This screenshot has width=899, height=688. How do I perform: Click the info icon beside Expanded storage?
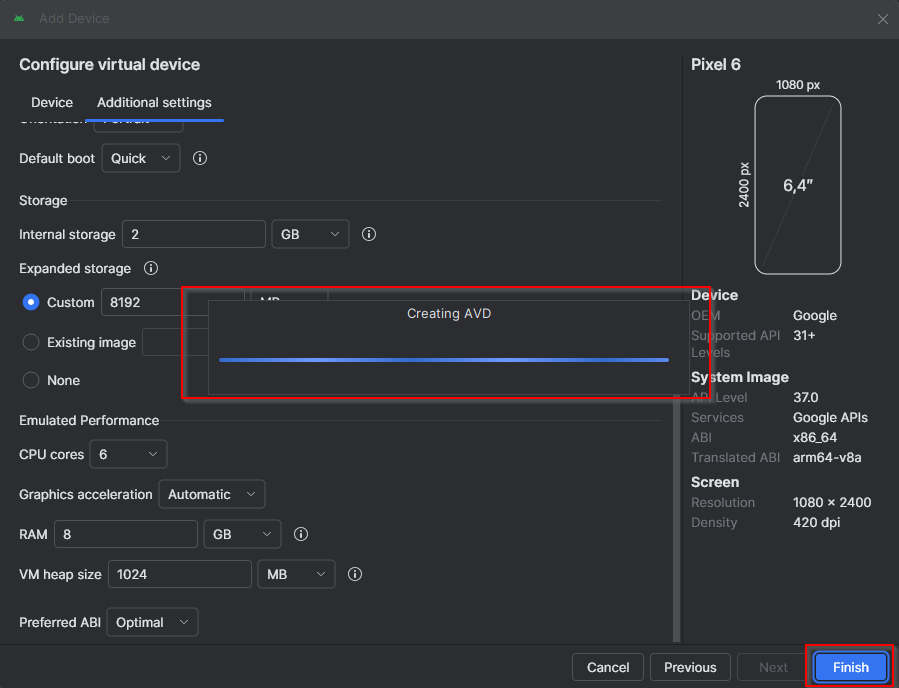151,268
